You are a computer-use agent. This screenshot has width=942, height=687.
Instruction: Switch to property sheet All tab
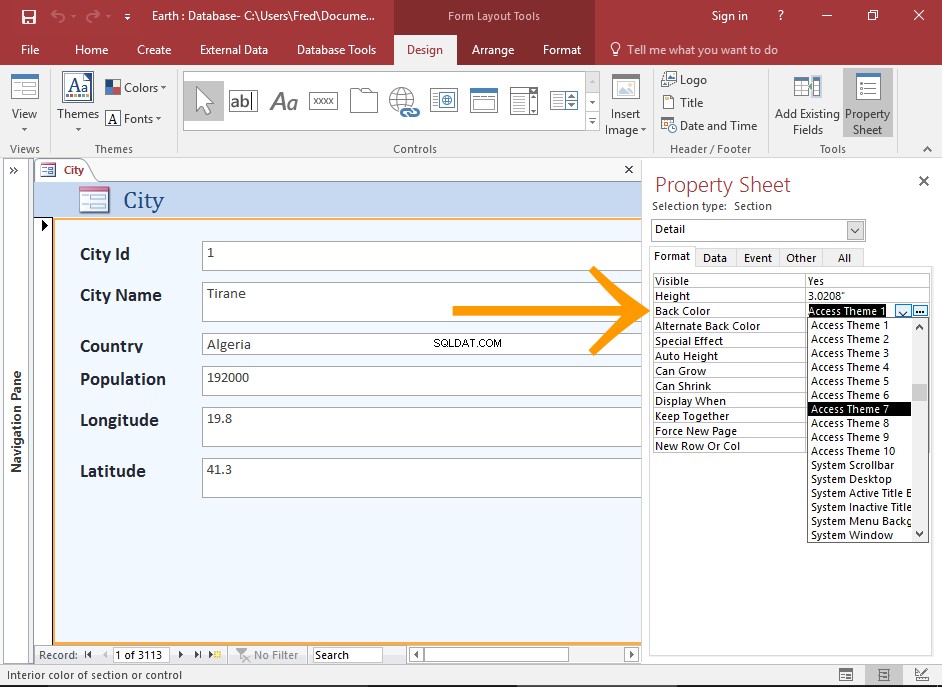tap(844, 258)
